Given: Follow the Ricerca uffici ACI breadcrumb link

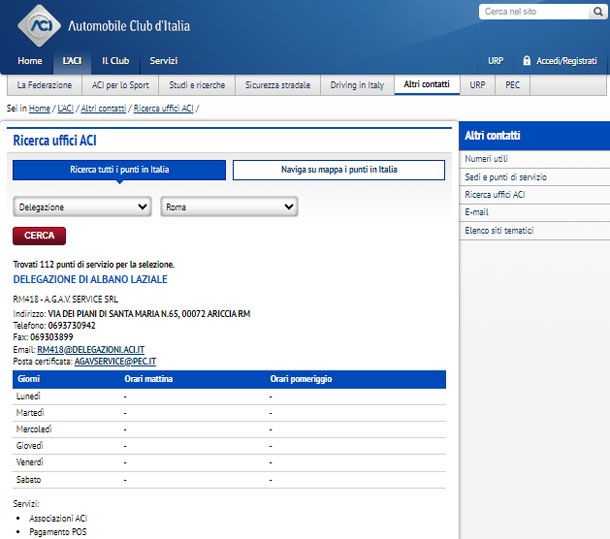Looking at the screenshot, I should (163, 108).
